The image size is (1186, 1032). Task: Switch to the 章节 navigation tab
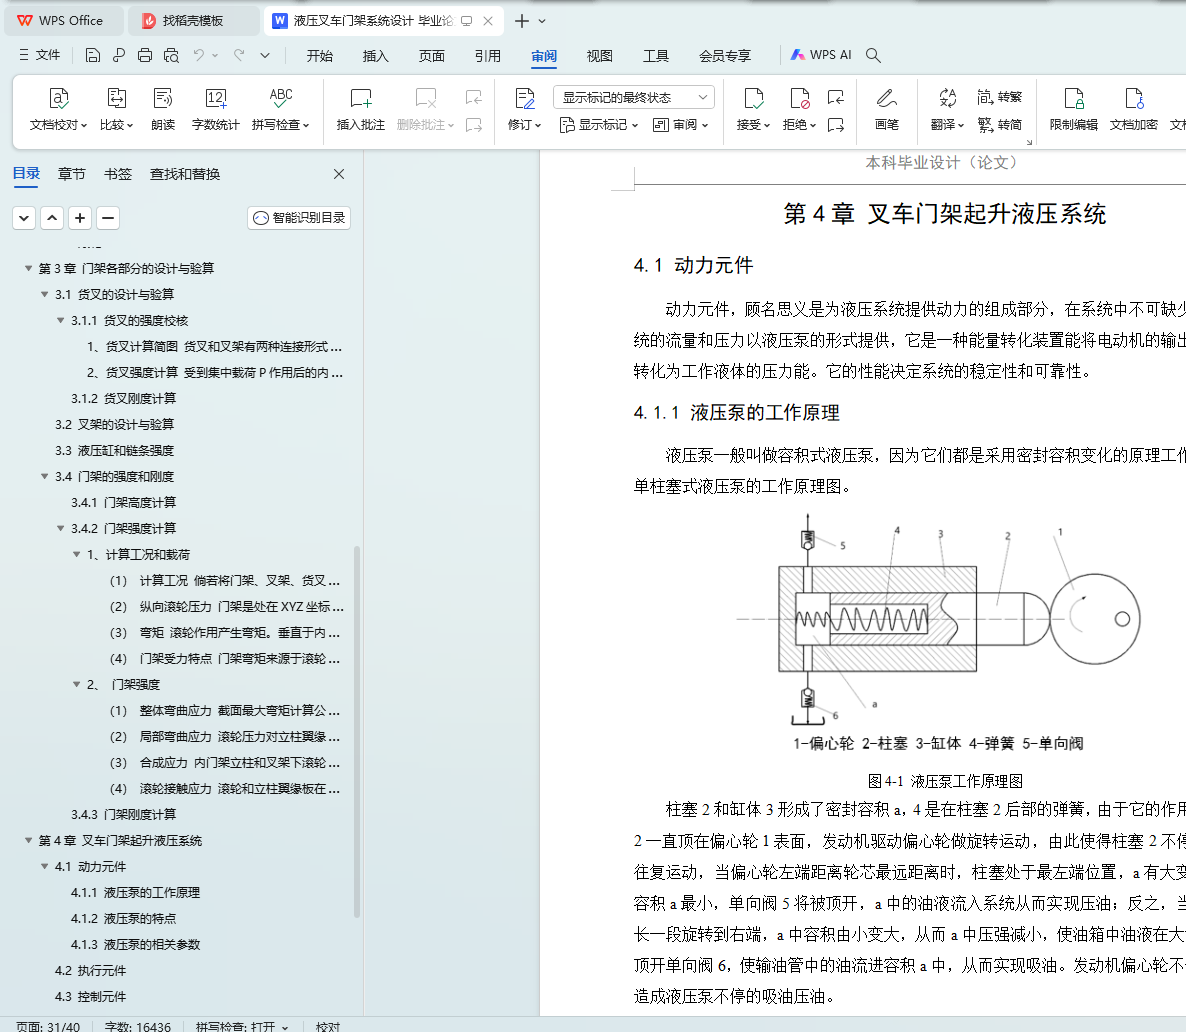(x=72, y=174)
